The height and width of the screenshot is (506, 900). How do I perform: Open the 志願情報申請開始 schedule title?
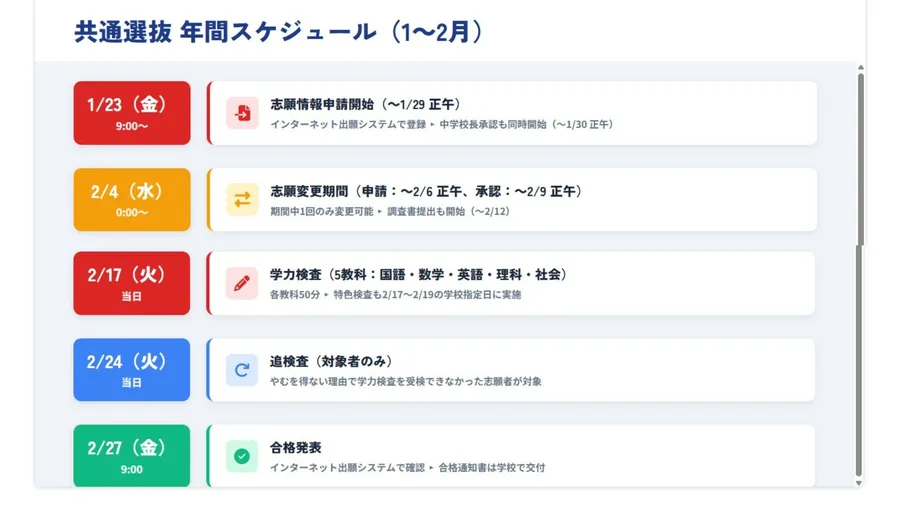365,104
